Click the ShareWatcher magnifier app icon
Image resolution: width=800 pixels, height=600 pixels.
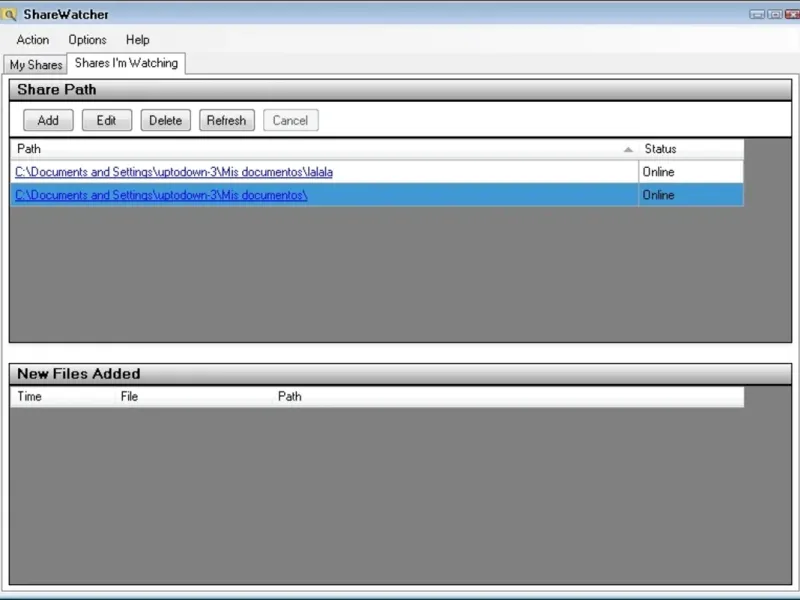tap(9, 14)
